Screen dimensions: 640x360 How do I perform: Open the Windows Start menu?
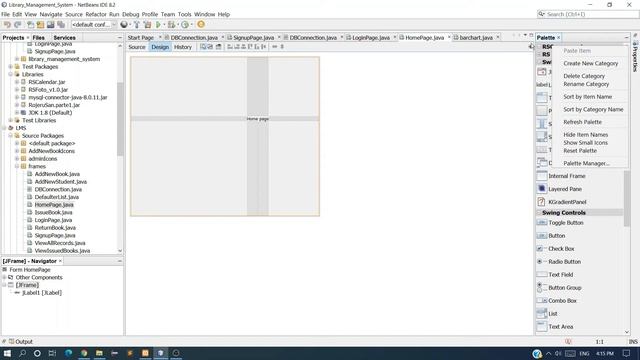click(7, 353)
